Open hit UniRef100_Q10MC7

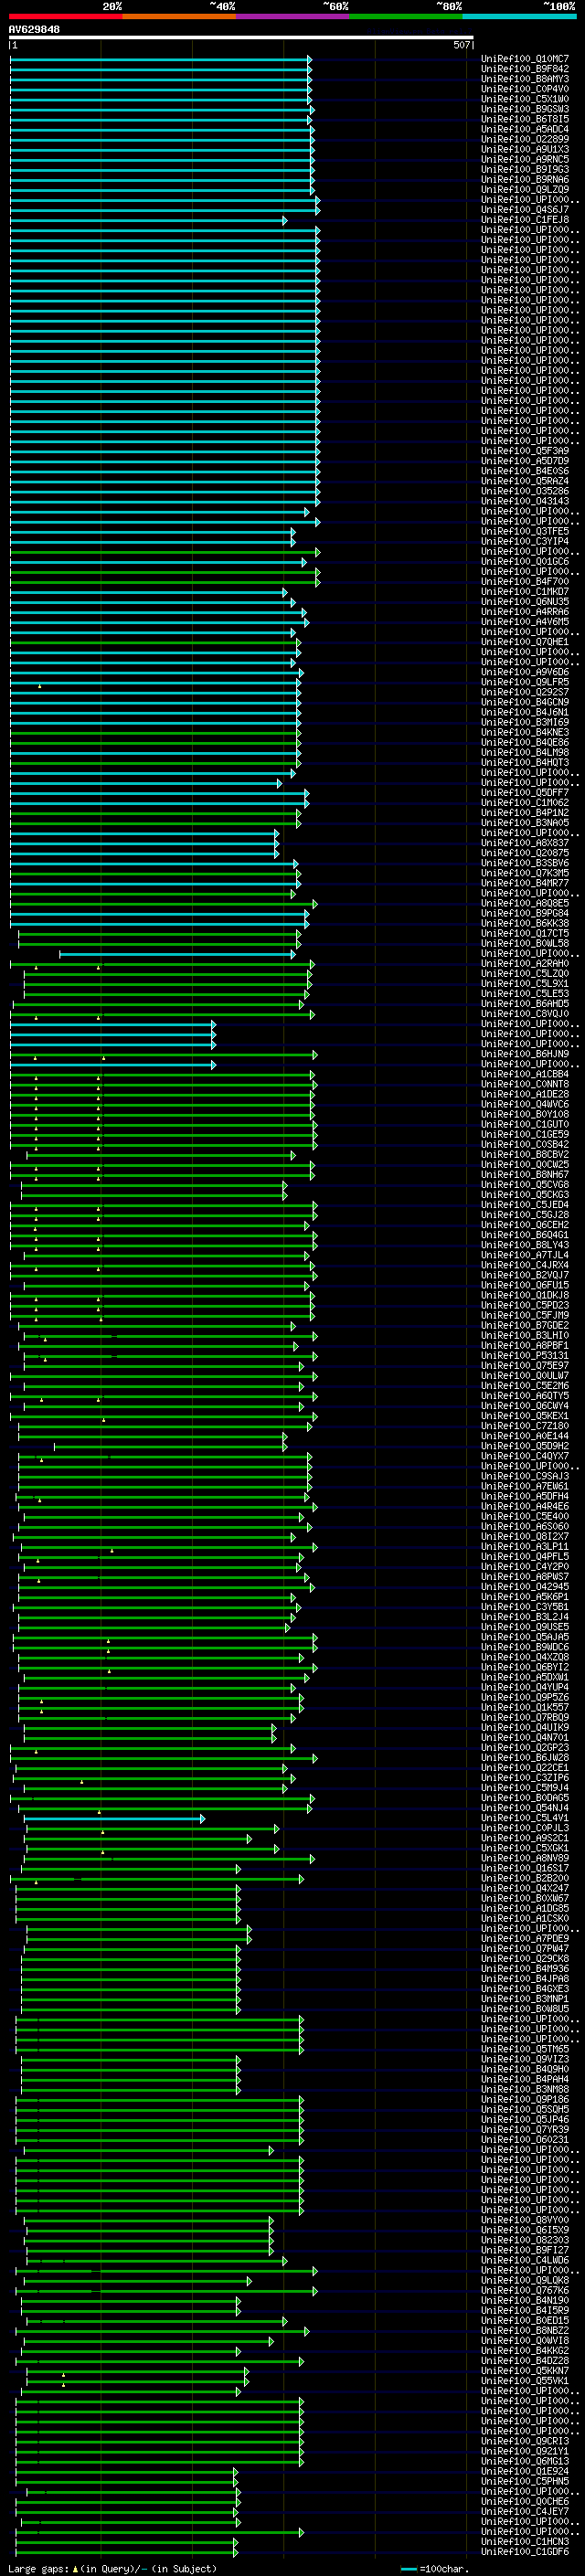pyautogui.click(x=525, y=59)
